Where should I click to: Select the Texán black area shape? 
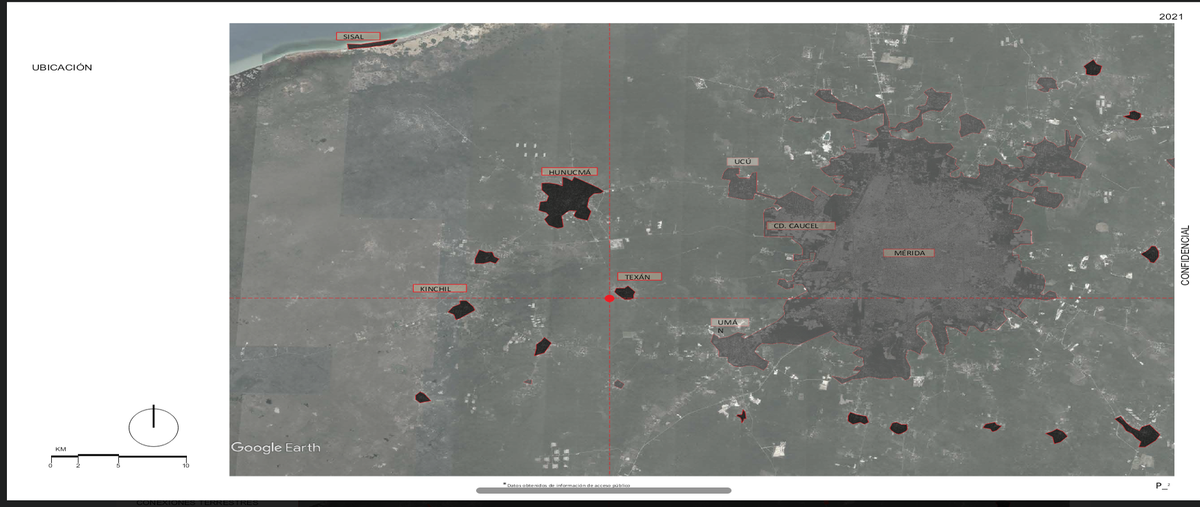(625, 293)
